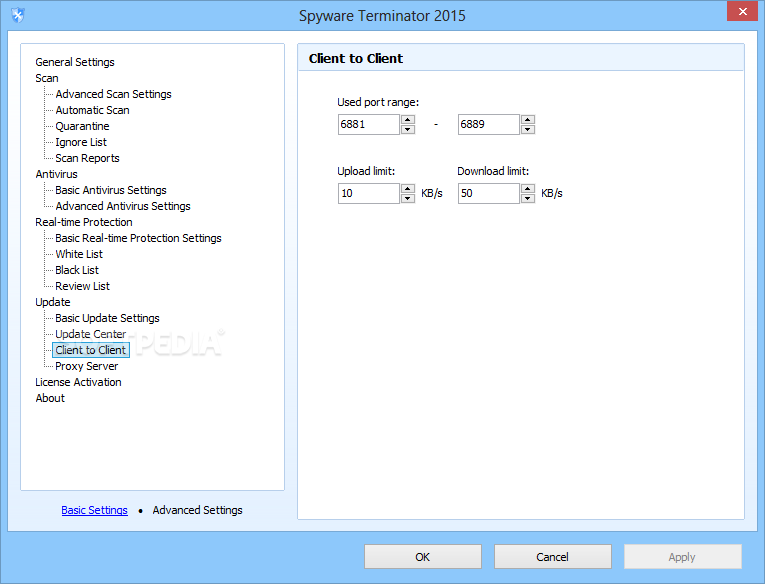Go to Automatic Scan settings
The height and width of the screenshot is (584, 765).
(92, 110)
